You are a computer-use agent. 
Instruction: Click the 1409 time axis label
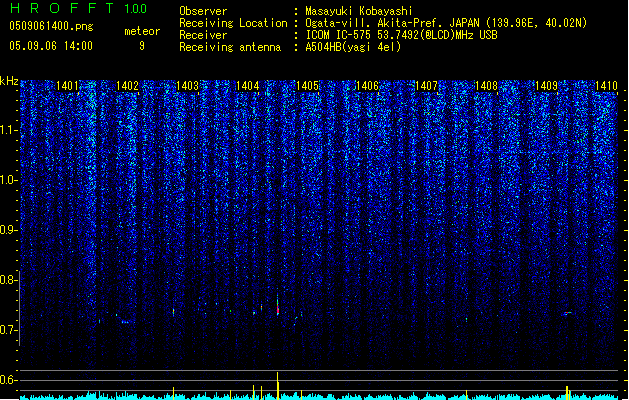coord(546,86)
